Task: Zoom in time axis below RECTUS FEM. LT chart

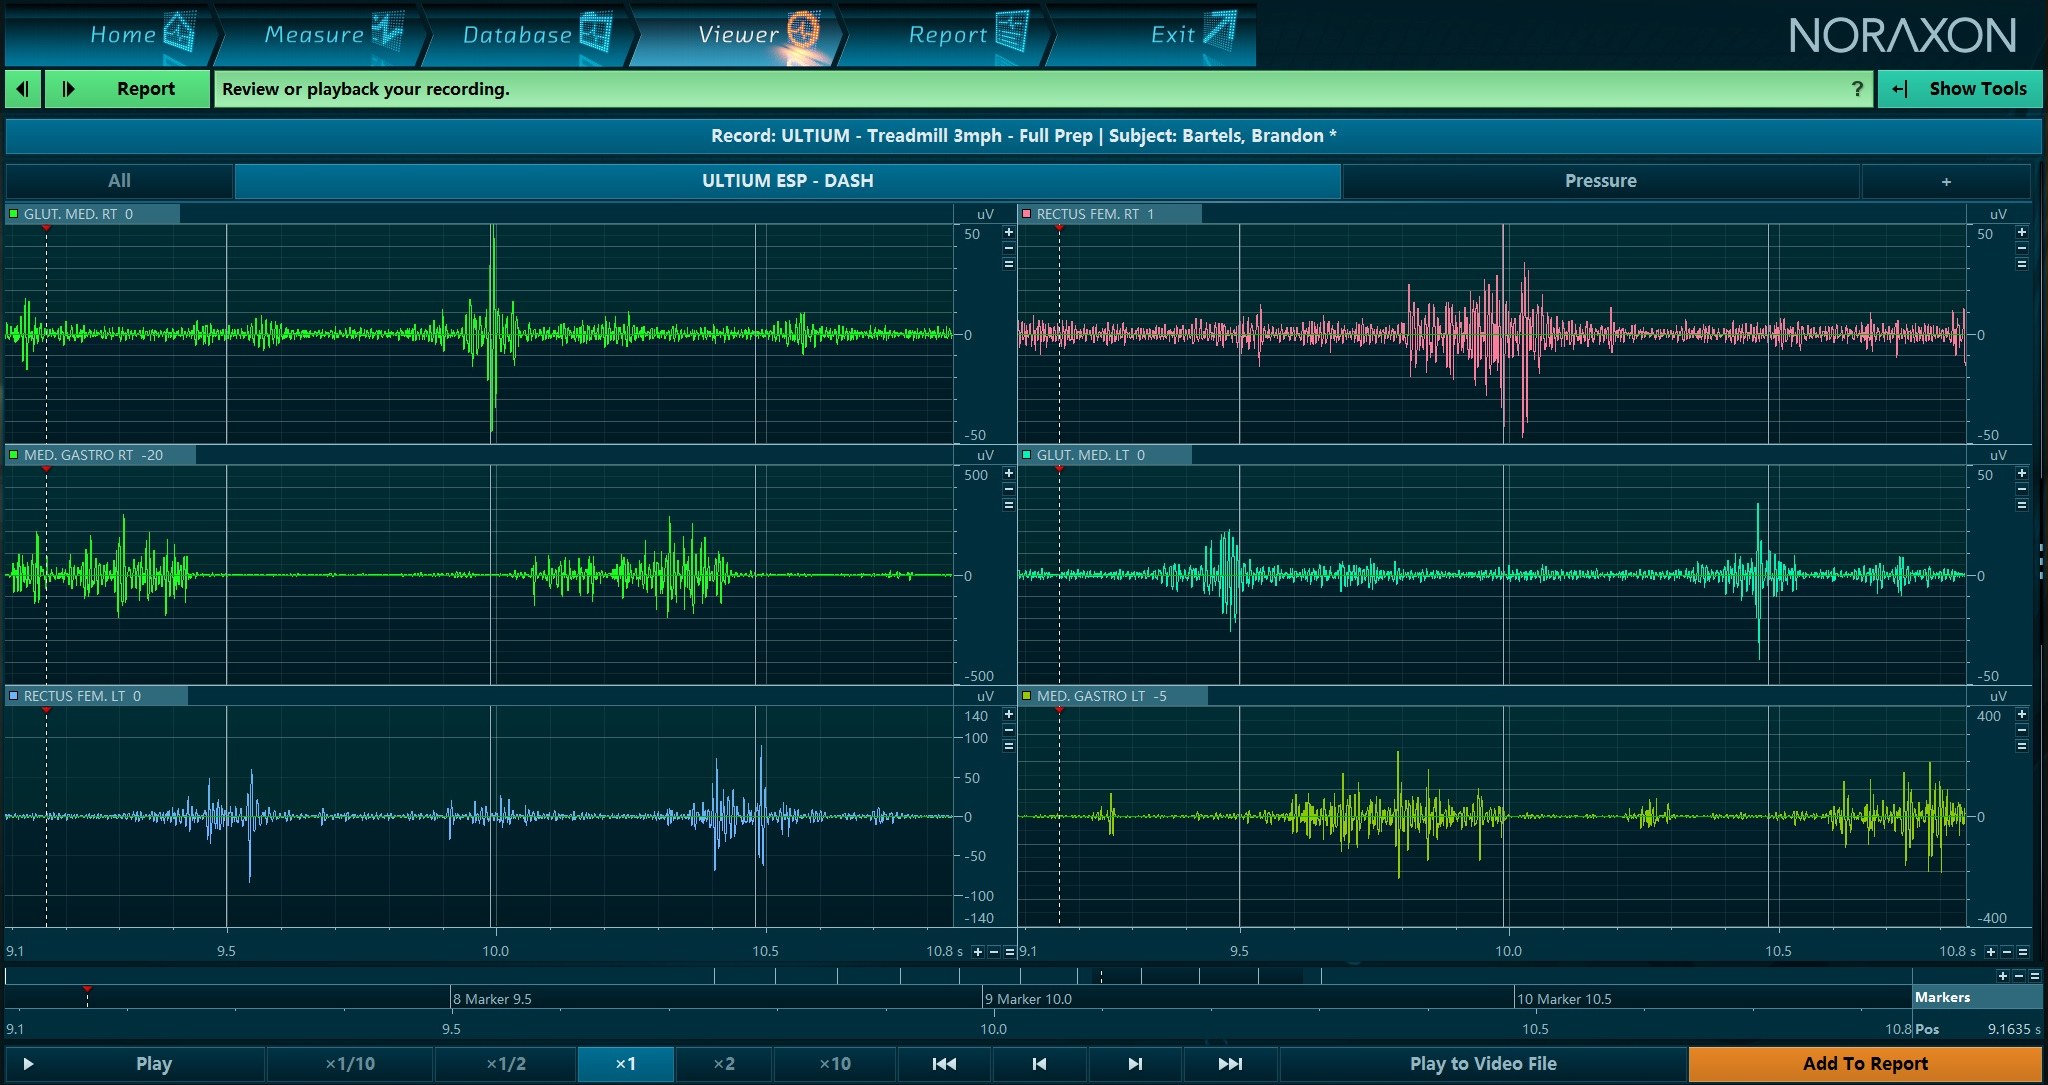Action: (x=978, y=952)
